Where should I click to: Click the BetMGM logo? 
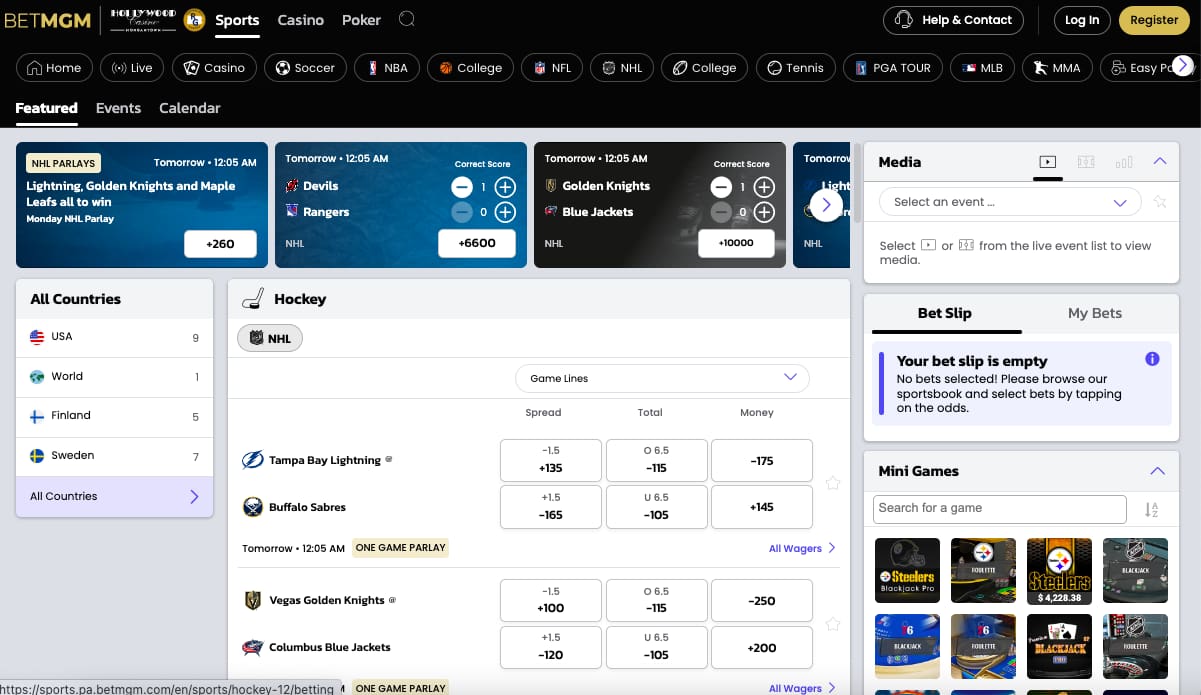[47, 20]
